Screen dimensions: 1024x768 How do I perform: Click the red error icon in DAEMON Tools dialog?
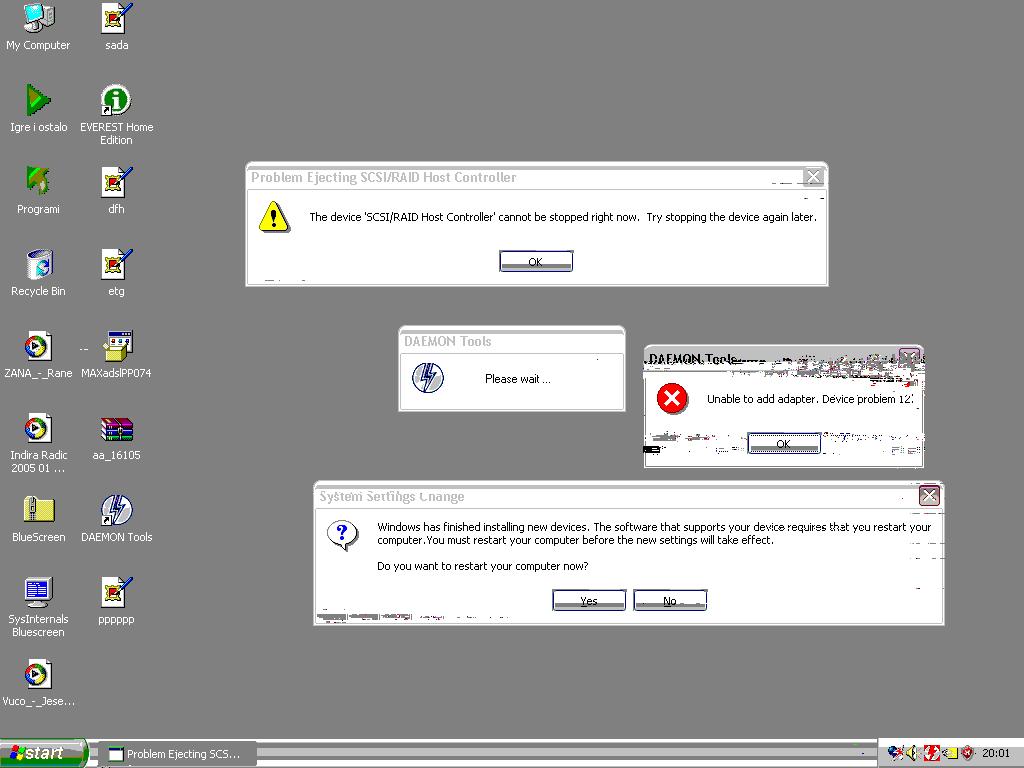(672, 398)
